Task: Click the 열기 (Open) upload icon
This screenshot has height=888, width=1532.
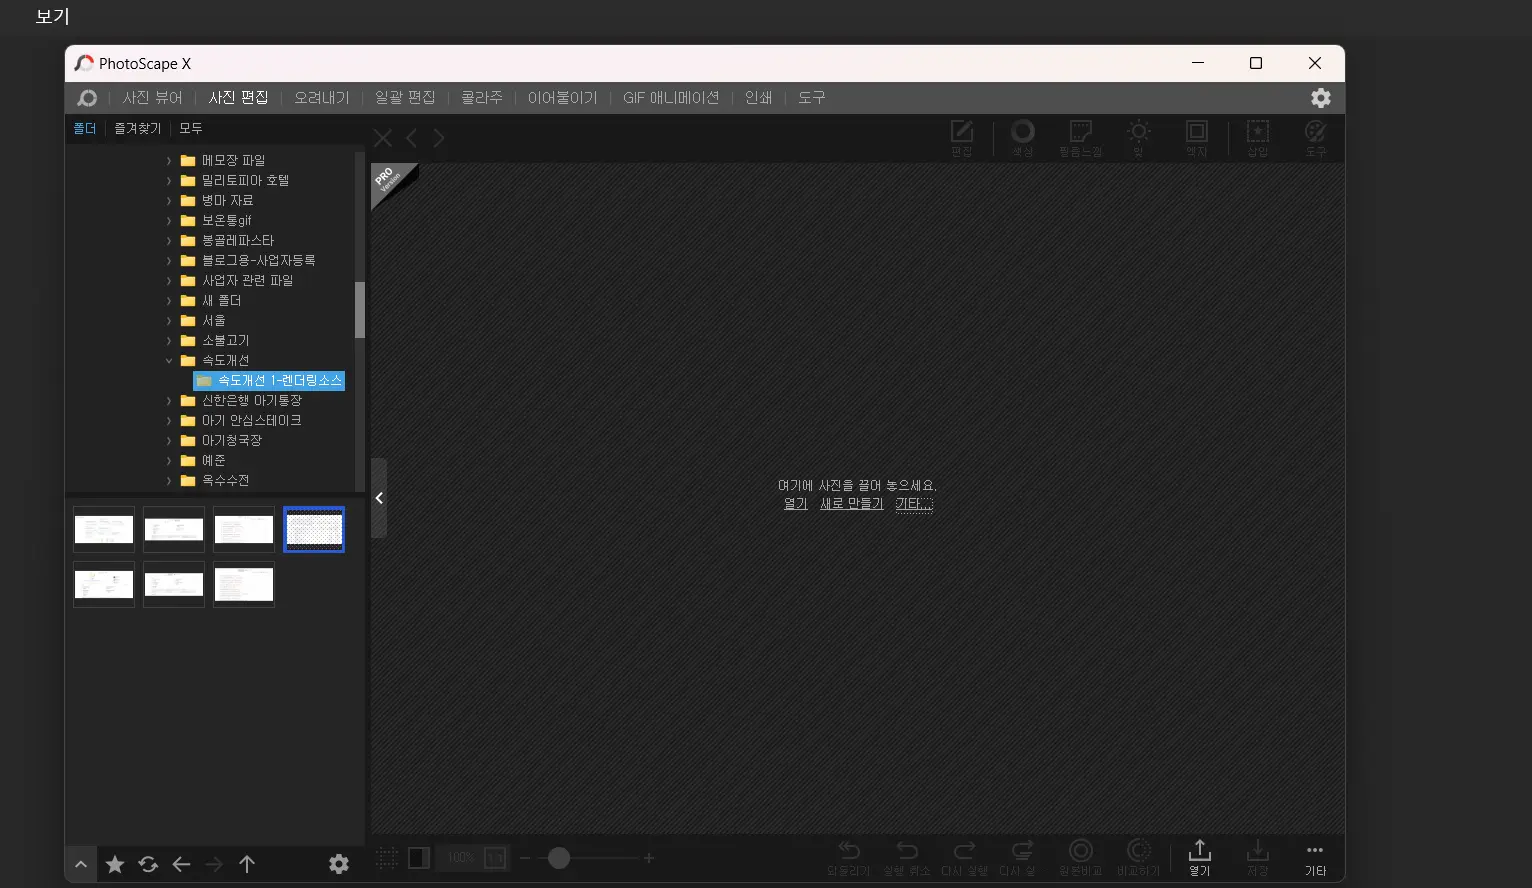Action: pyautogui.click(x=1200, y=858)
